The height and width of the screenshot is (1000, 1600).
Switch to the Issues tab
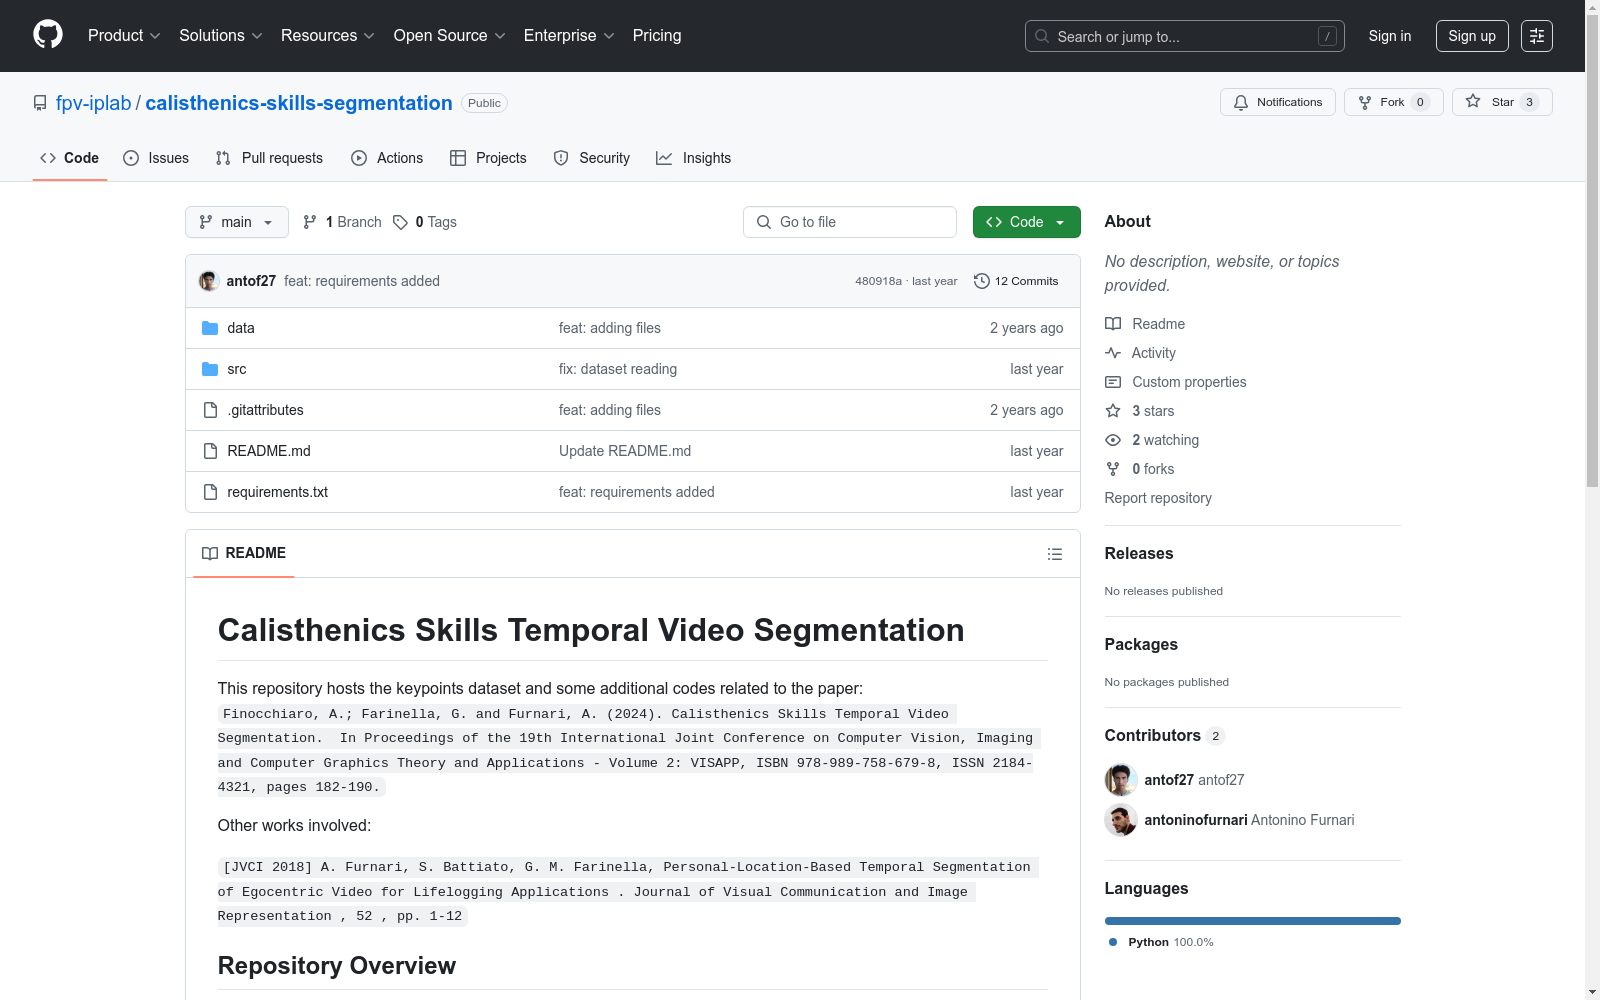(x=156, y=158)
